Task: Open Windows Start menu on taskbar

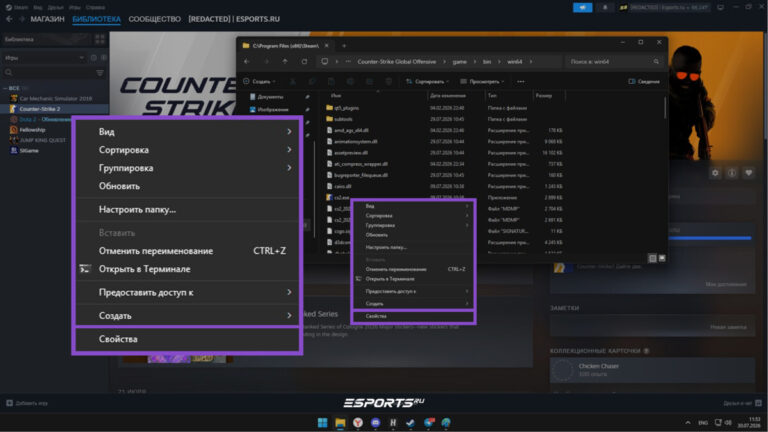Action: point(322,422)
